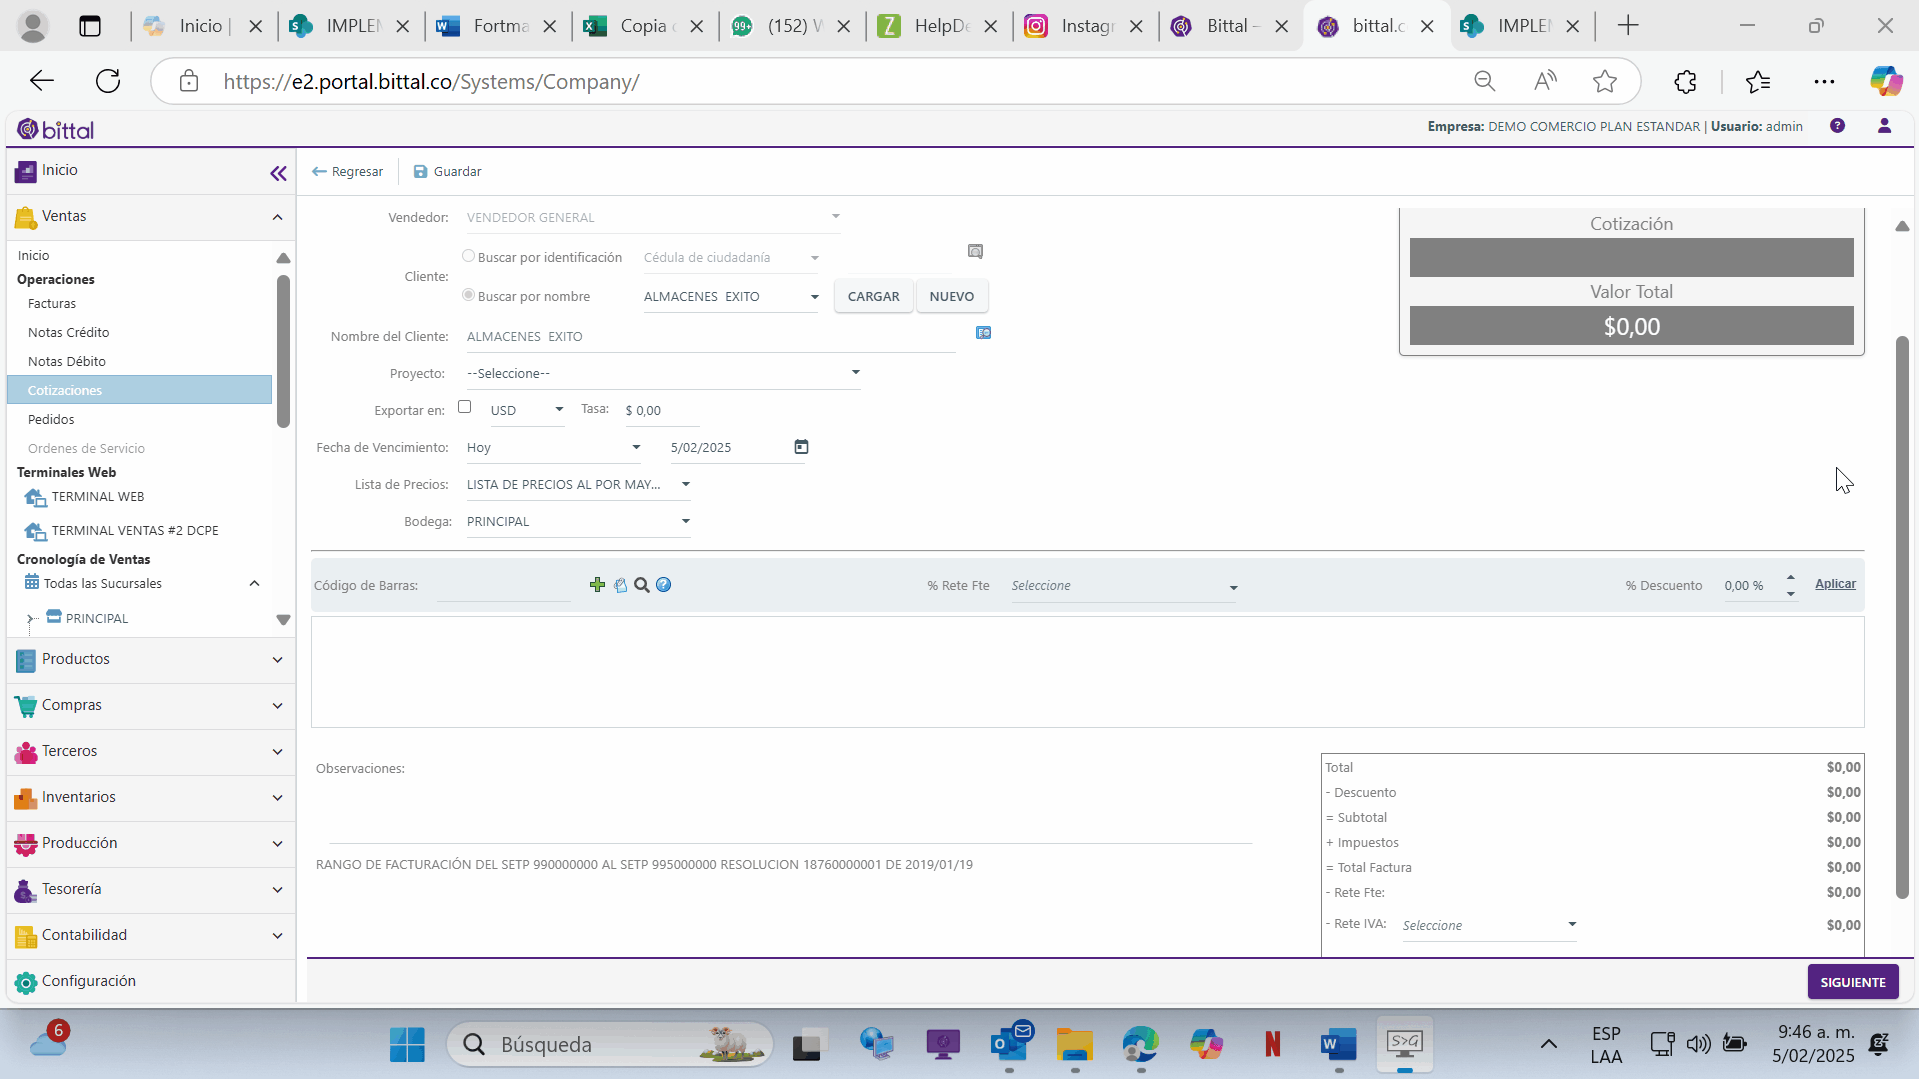Open the purple help question icon in header

tap(1838, 126)
